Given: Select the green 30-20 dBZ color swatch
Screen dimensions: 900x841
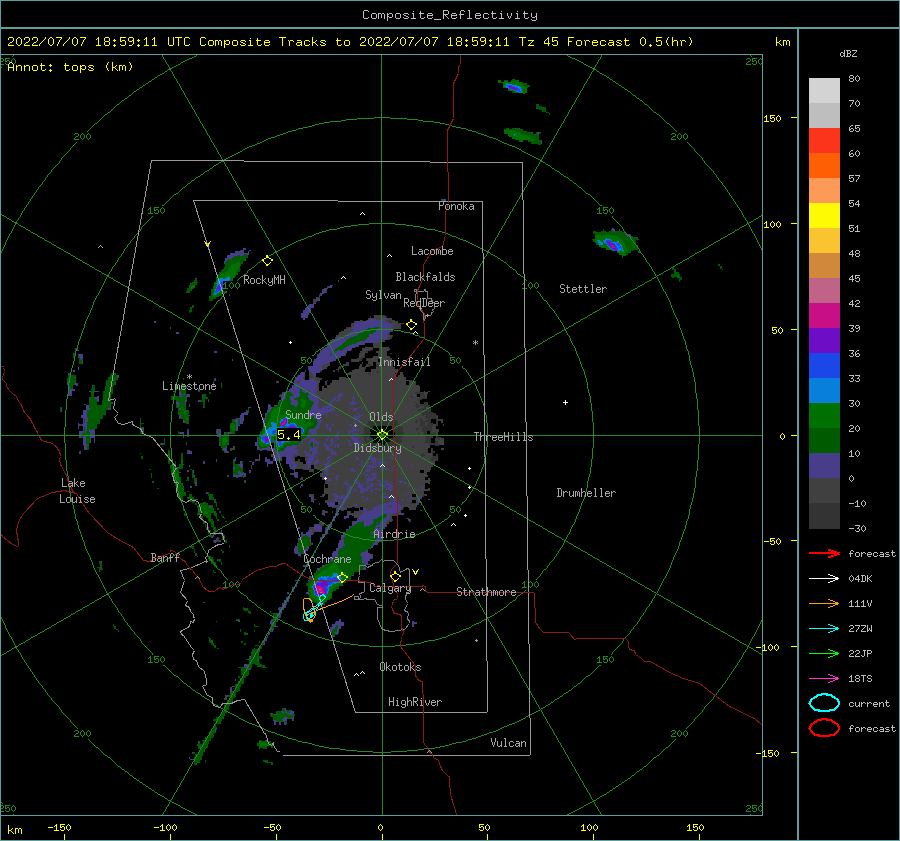Looking at the screenshot, I should [824, 415].
